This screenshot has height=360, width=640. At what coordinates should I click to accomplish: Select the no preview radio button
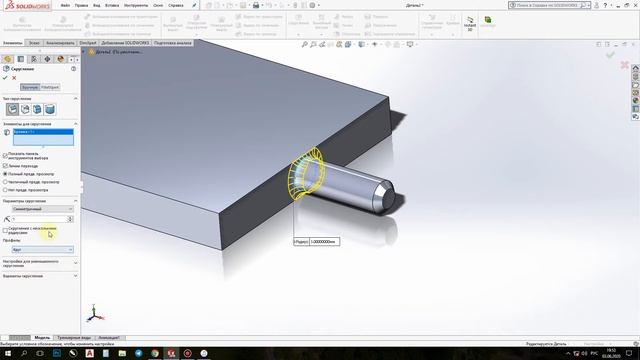click(x=5, y=190)
